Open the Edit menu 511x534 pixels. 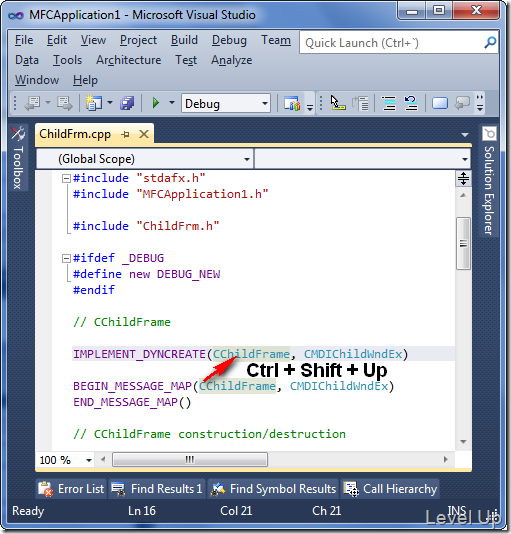point(57,40)
